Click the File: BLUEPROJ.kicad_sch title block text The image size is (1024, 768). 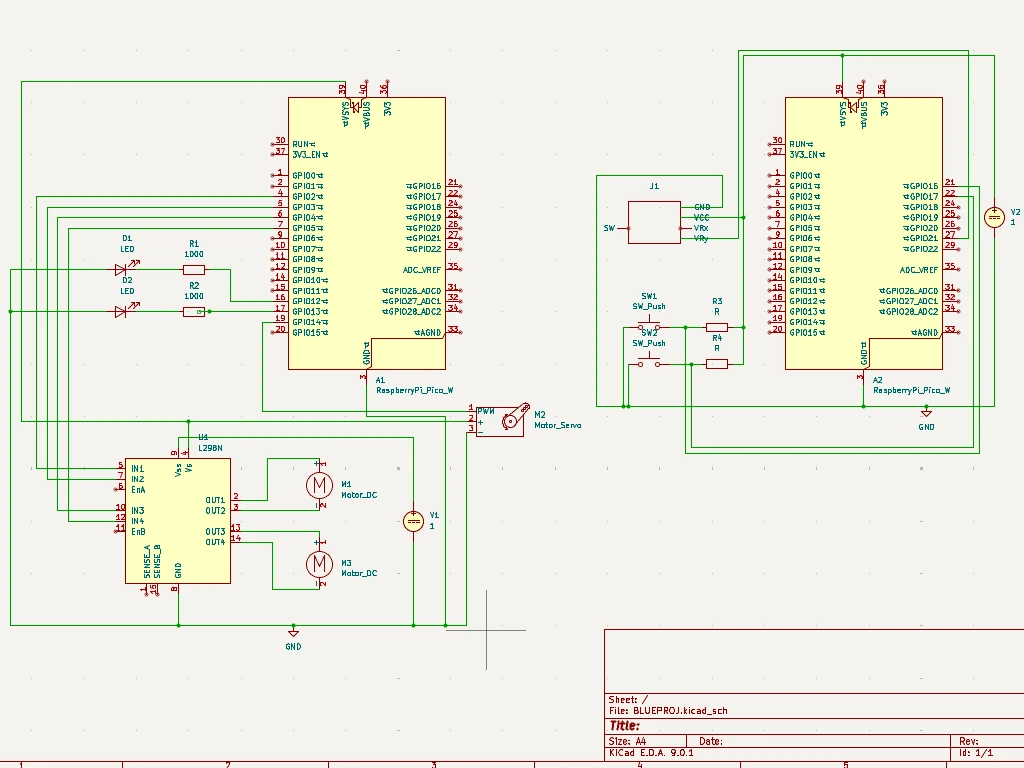[667, 711]
